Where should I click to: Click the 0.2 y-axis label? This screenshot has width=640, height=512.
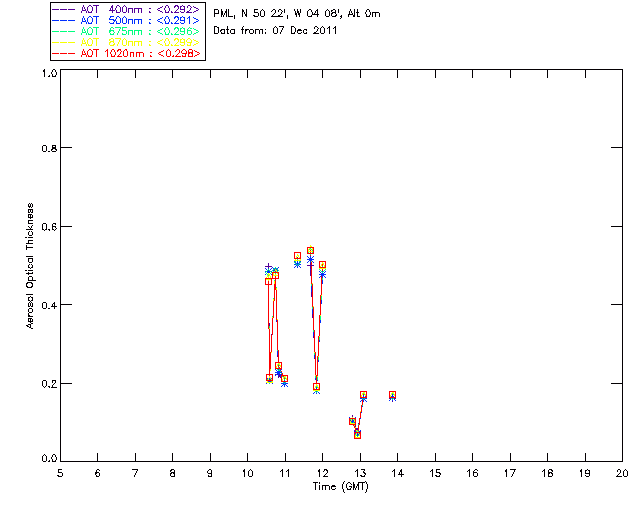49,384
